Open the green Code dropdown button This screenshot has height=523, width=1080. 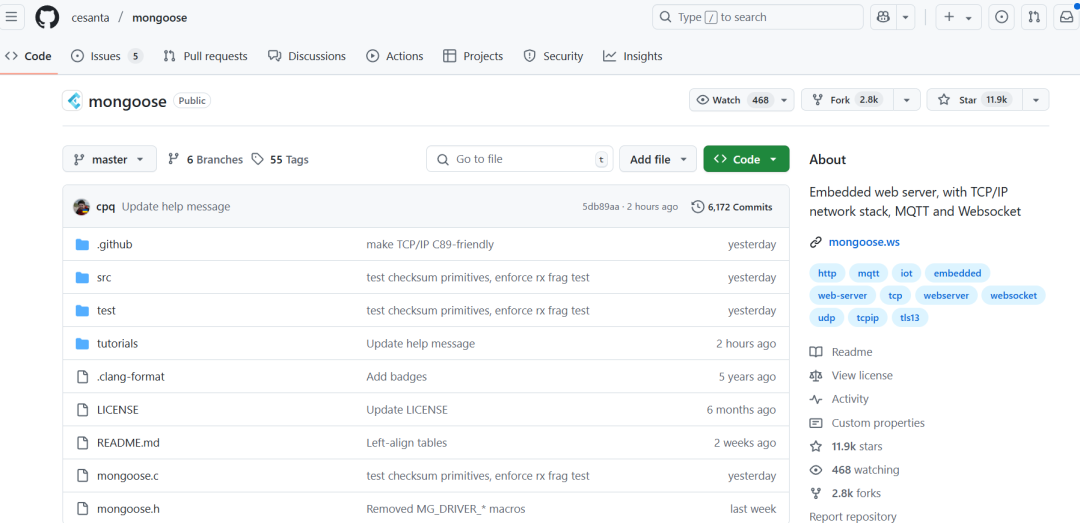746,159
